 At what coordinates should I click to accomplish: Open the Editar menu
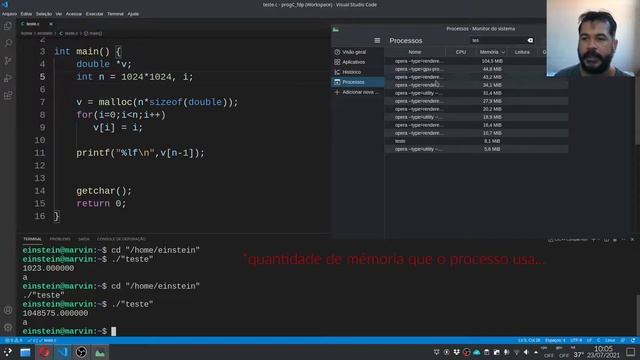click(x=26, y=14)
